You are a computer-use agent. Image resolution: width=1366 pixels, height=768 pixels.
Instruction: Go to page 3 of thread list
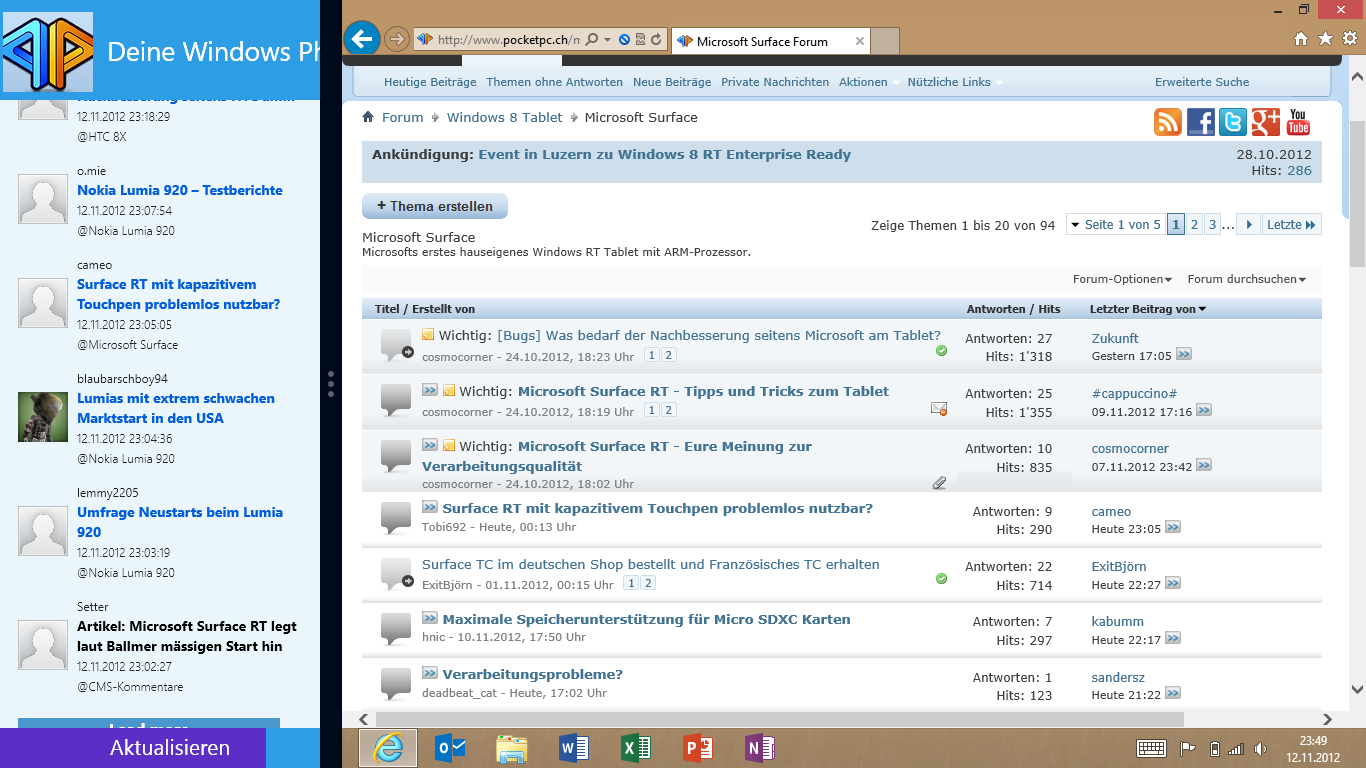[1212, 225]
